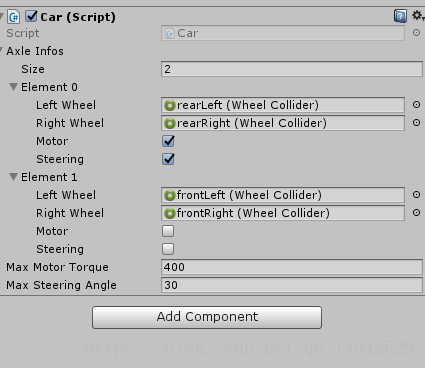
Task: Click the Add Component button
Action: (x=207, y=317)
